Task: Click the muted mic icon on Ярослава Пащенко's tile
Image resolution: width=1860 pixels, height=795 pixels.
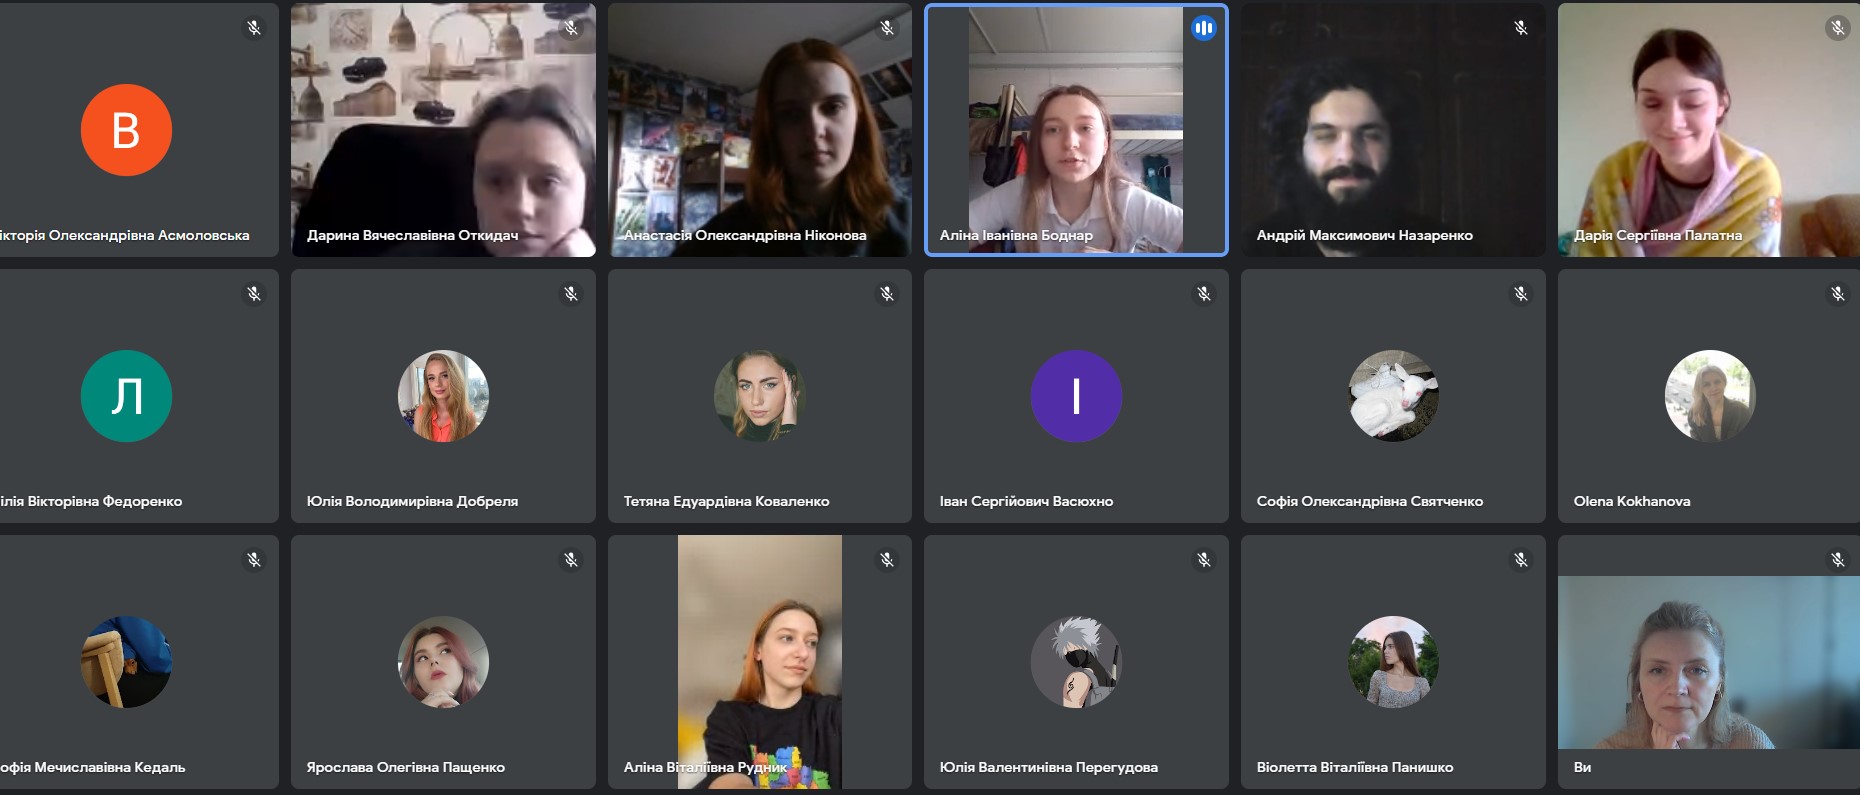Action: (570, 560)
